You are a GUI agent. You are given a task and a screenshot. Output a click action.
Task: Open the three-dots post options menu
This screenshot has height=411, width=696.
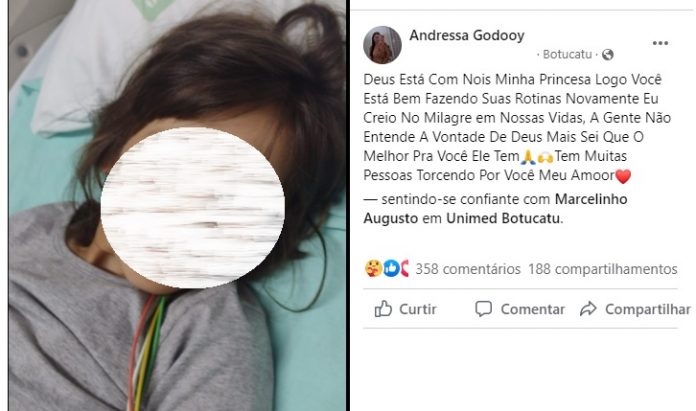pos(660,43)
